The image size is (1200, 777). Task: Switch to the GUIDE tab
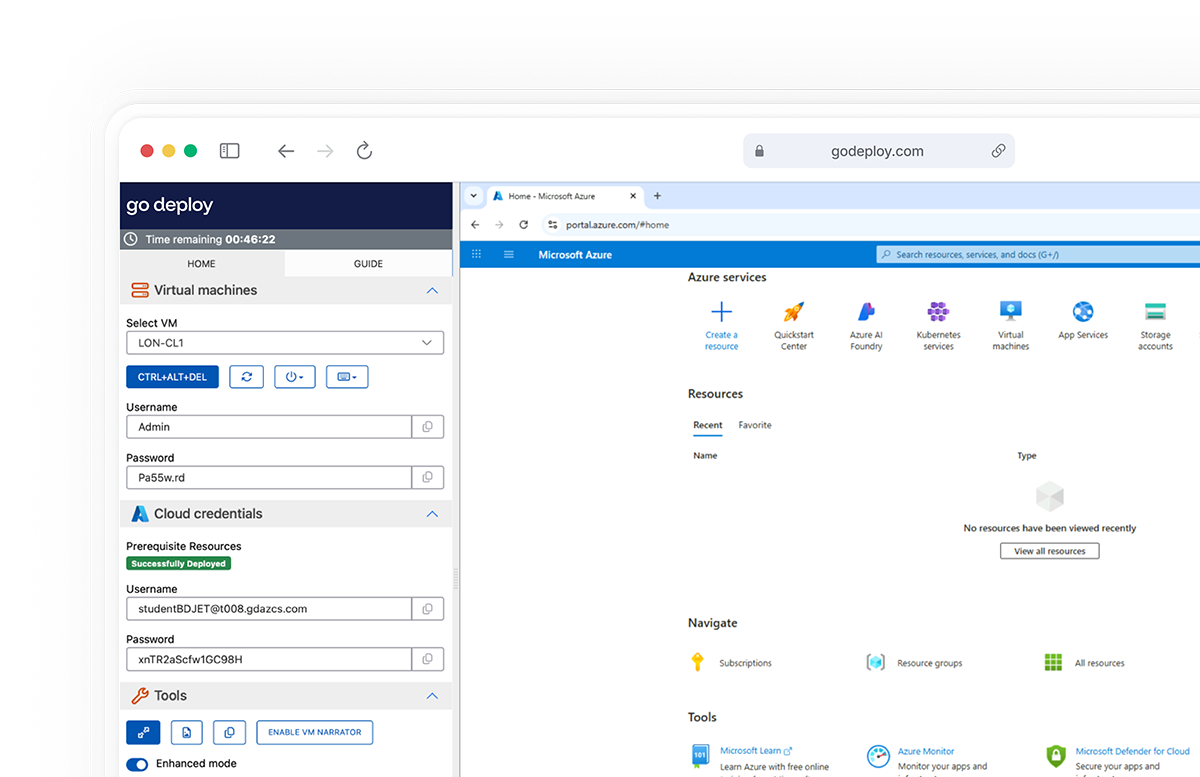[x=368, y=264]
